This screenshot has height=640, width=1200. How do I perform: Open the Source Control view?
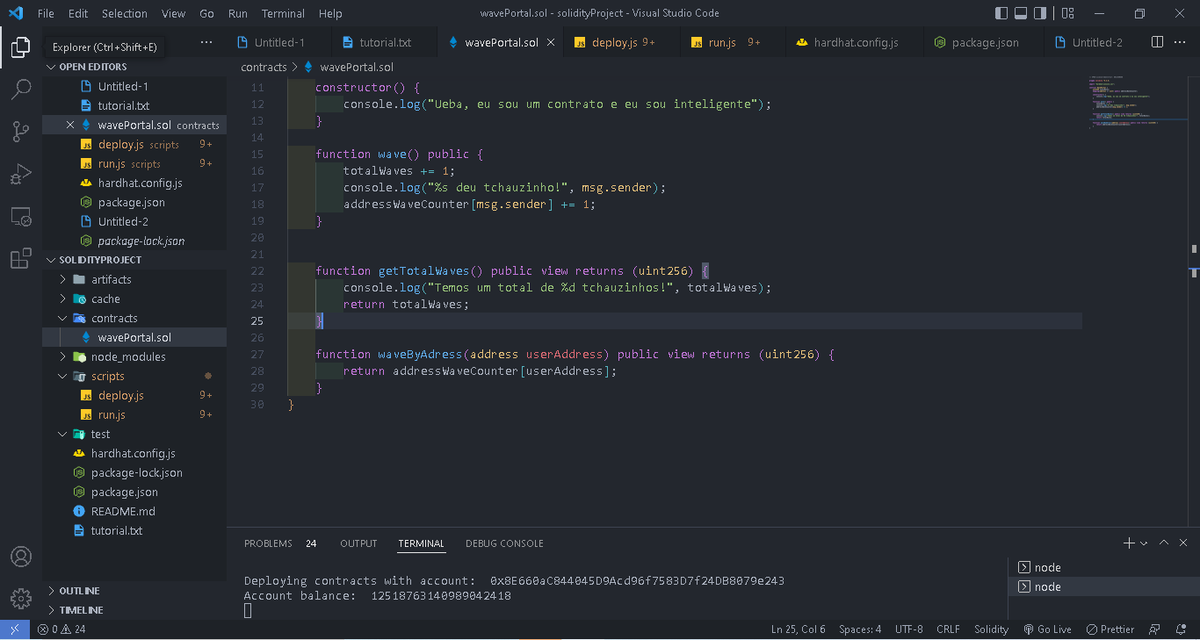21,131
